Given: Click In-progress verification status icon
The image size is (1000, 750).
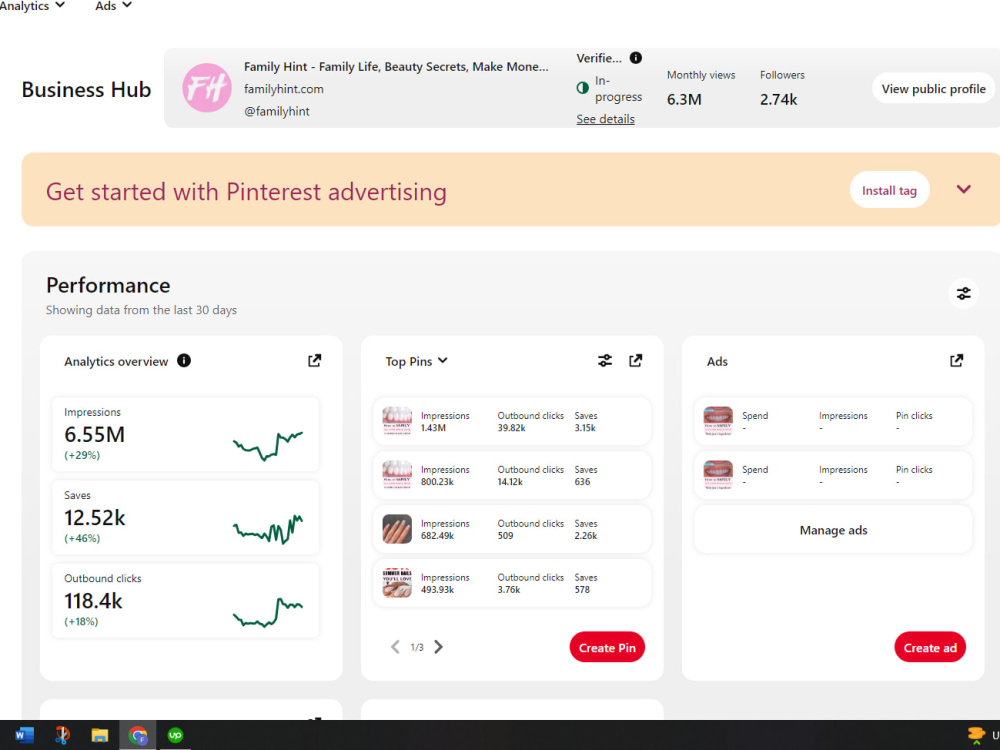Looking at the screenshot, I should pos(582,88).
